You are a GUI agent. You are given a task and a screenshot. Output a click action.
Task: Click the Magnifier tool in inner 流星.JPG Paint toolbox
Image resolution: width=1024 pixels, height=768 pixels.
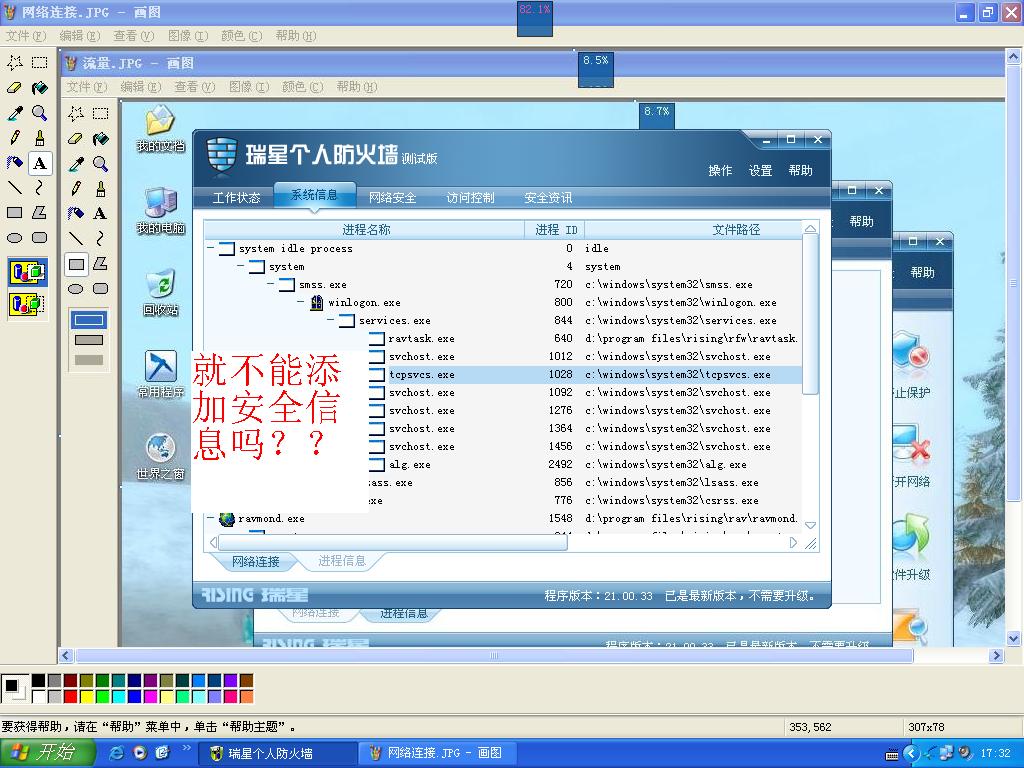(x=101, y=163)
